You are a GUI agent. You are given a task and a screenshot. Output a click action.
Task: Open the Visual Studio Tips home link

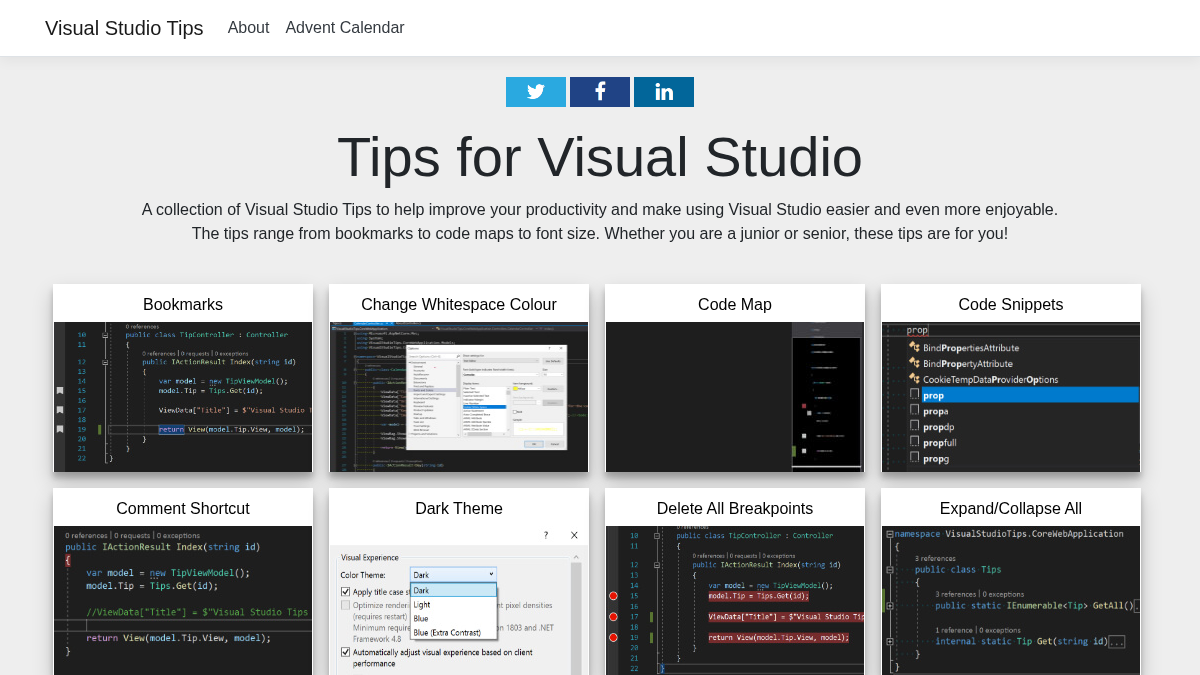[124, 28]
